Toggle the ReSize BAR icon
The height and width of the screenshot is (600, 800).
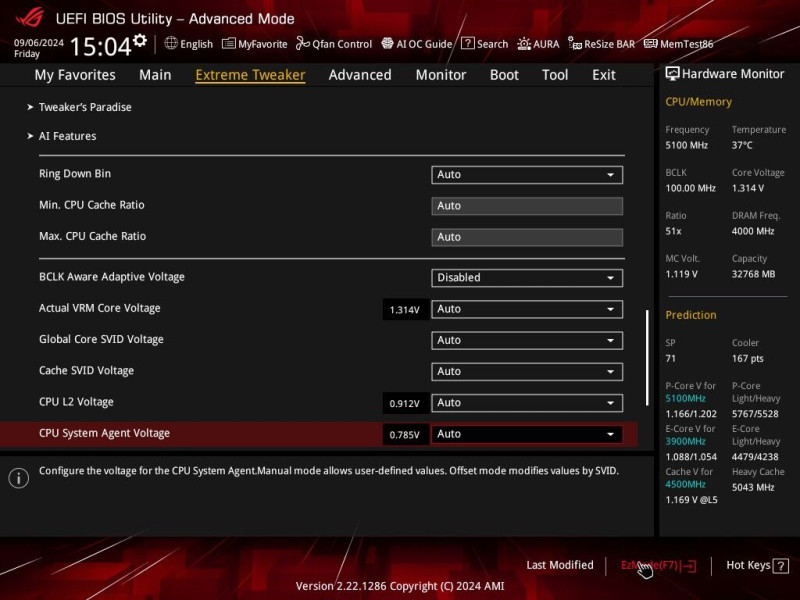pyautogui.click(x=574, y=44)
